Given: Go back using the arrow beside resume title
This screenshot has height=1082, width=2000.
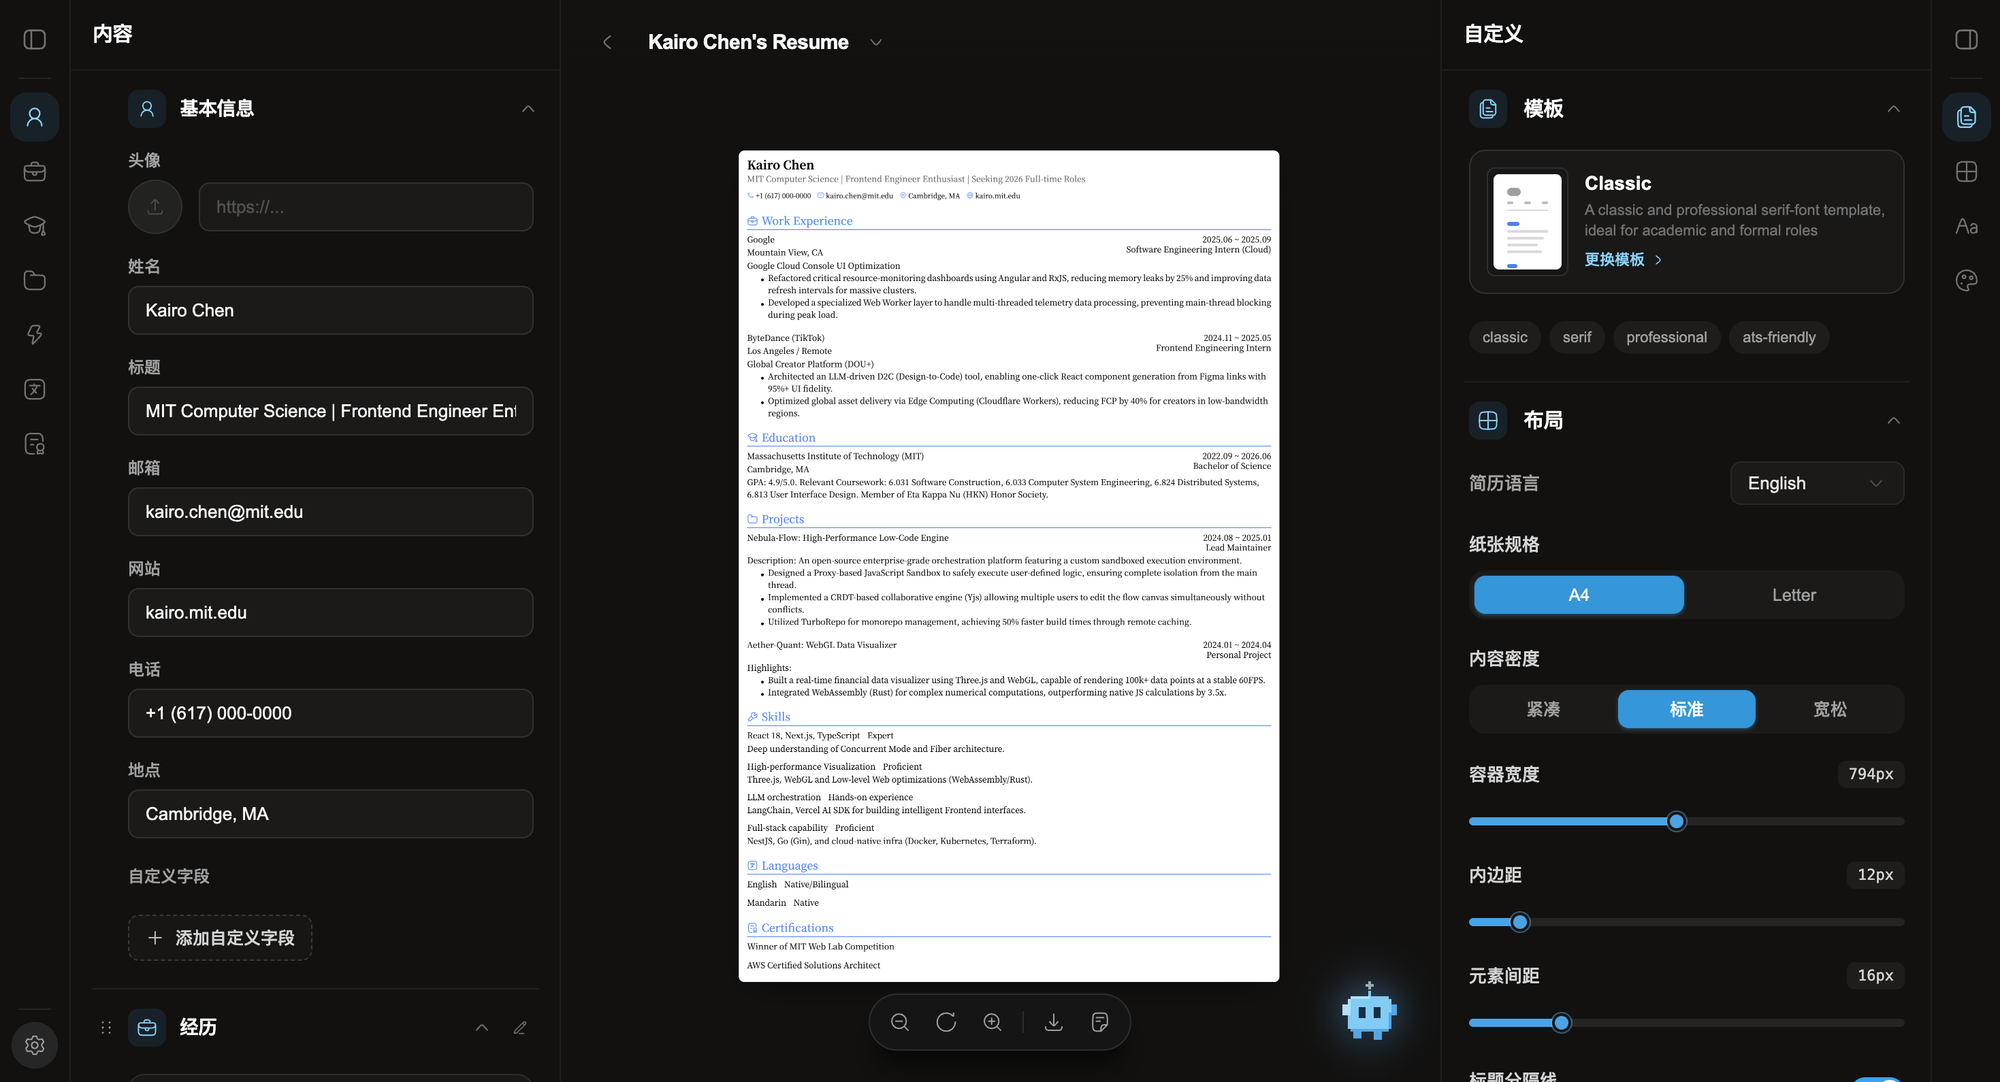Looking at the screenshot, I should pos(607,42).
